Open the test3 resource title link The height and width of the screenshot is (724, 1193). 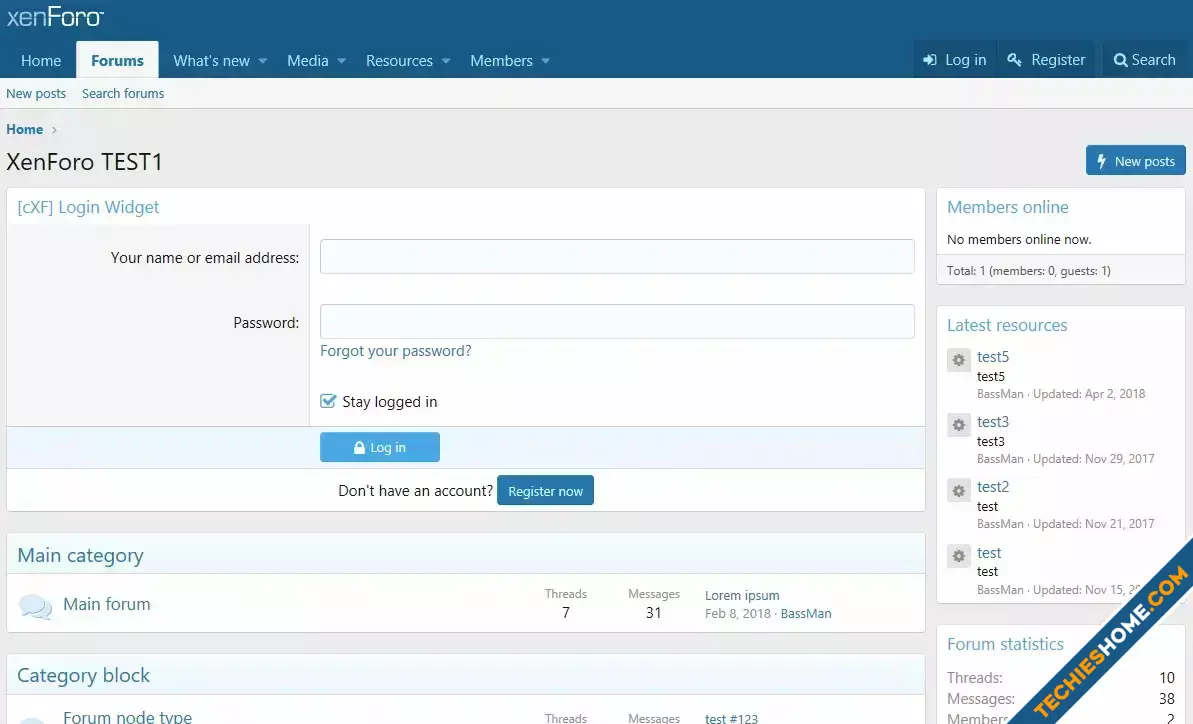coord(993,421)
